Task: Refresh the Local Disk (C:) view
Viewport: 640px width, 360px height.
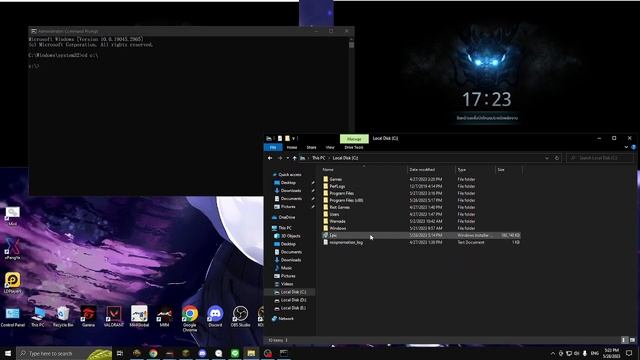Action: [557, 158]
